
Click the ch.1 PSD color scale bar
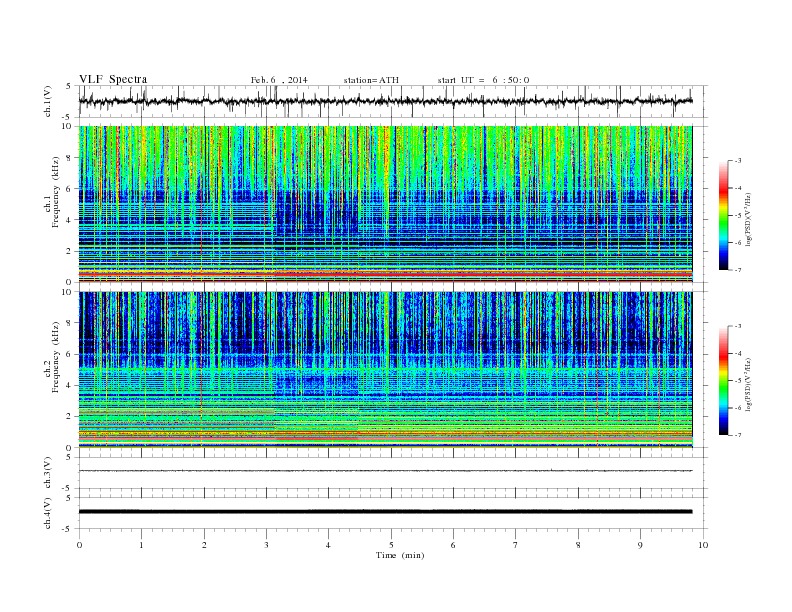click(723, 215)
